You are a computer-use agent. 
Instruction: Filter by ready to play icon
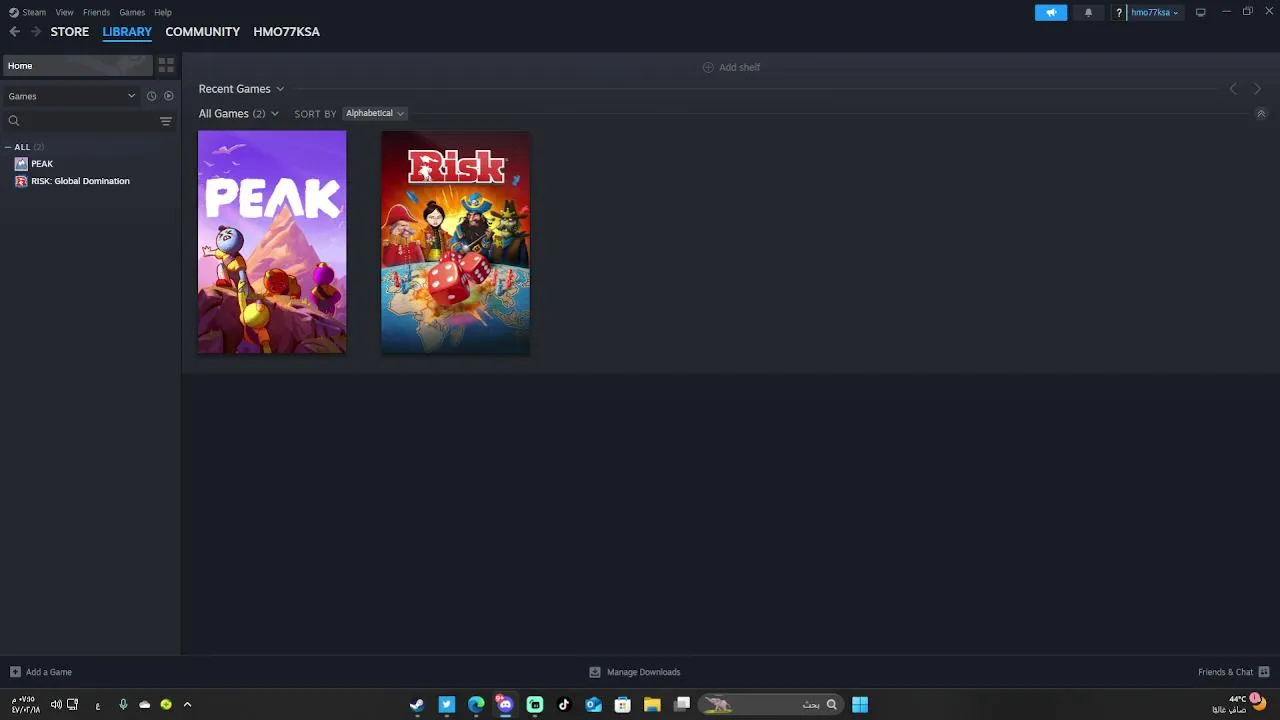[169, 96]
